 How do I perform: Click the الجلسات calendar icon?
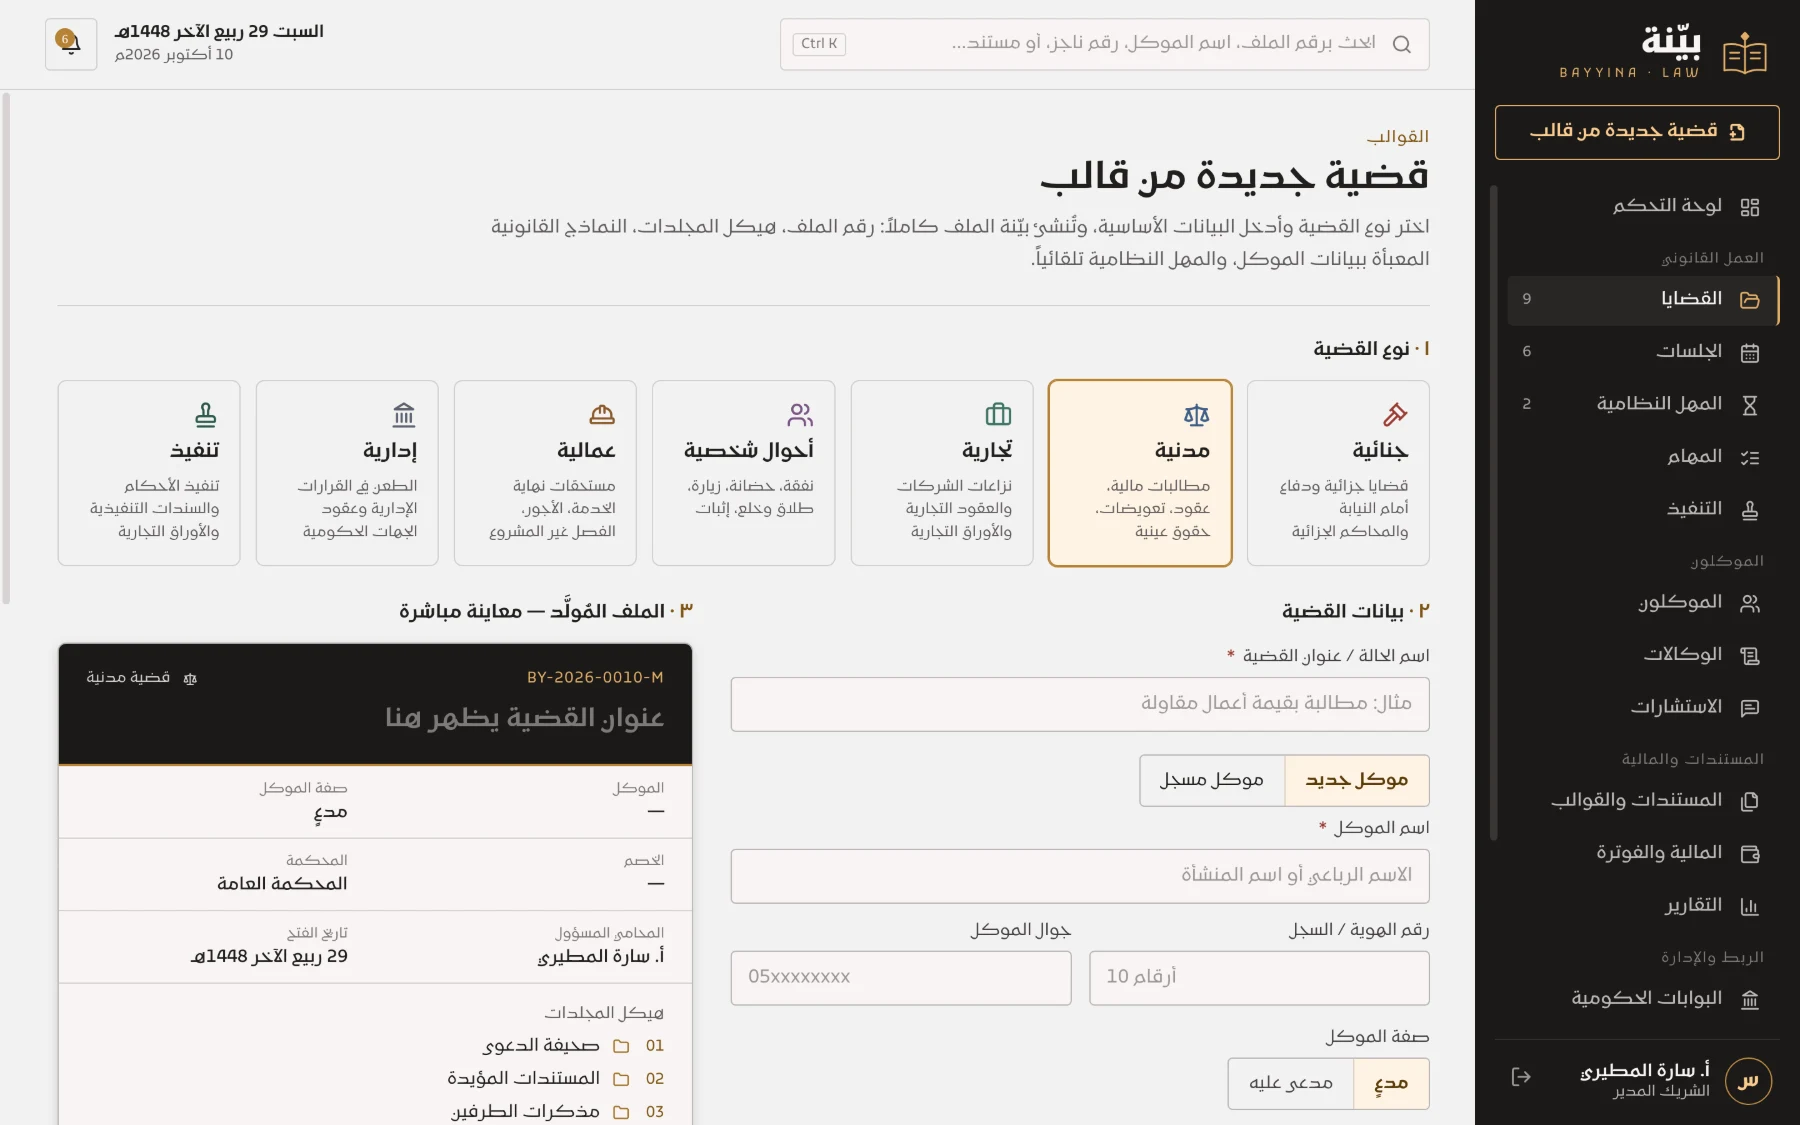click(x=1750, y=352)
